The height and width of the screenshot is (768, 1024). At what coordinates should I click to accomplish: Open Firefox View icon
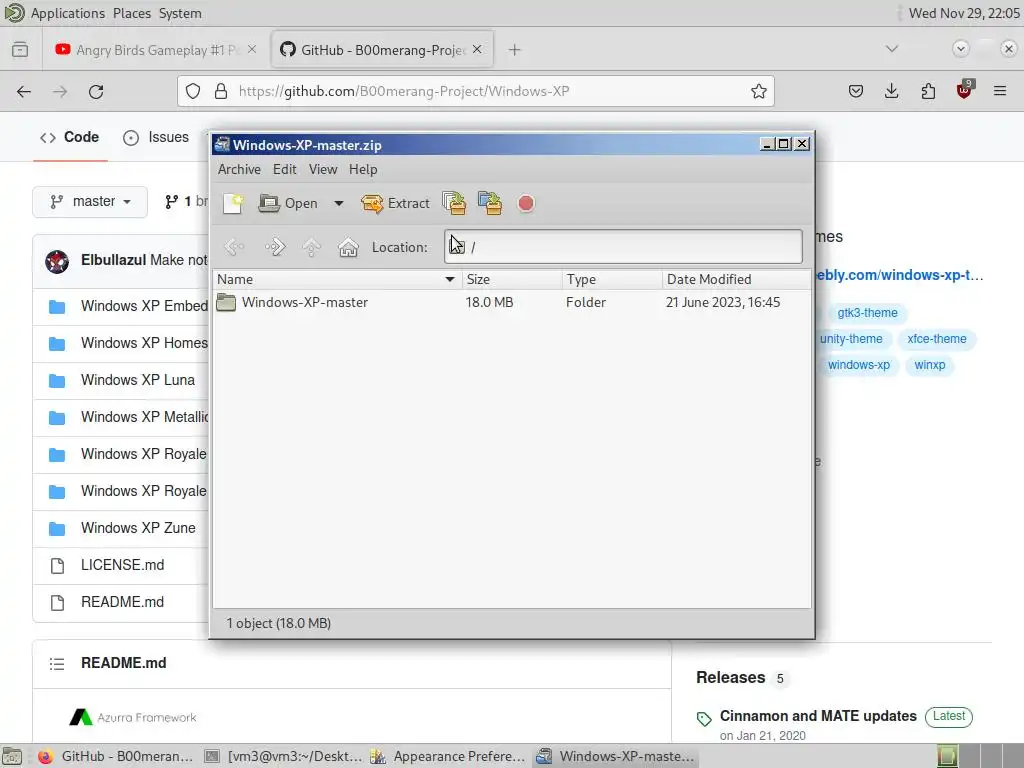tap(20, 50)
